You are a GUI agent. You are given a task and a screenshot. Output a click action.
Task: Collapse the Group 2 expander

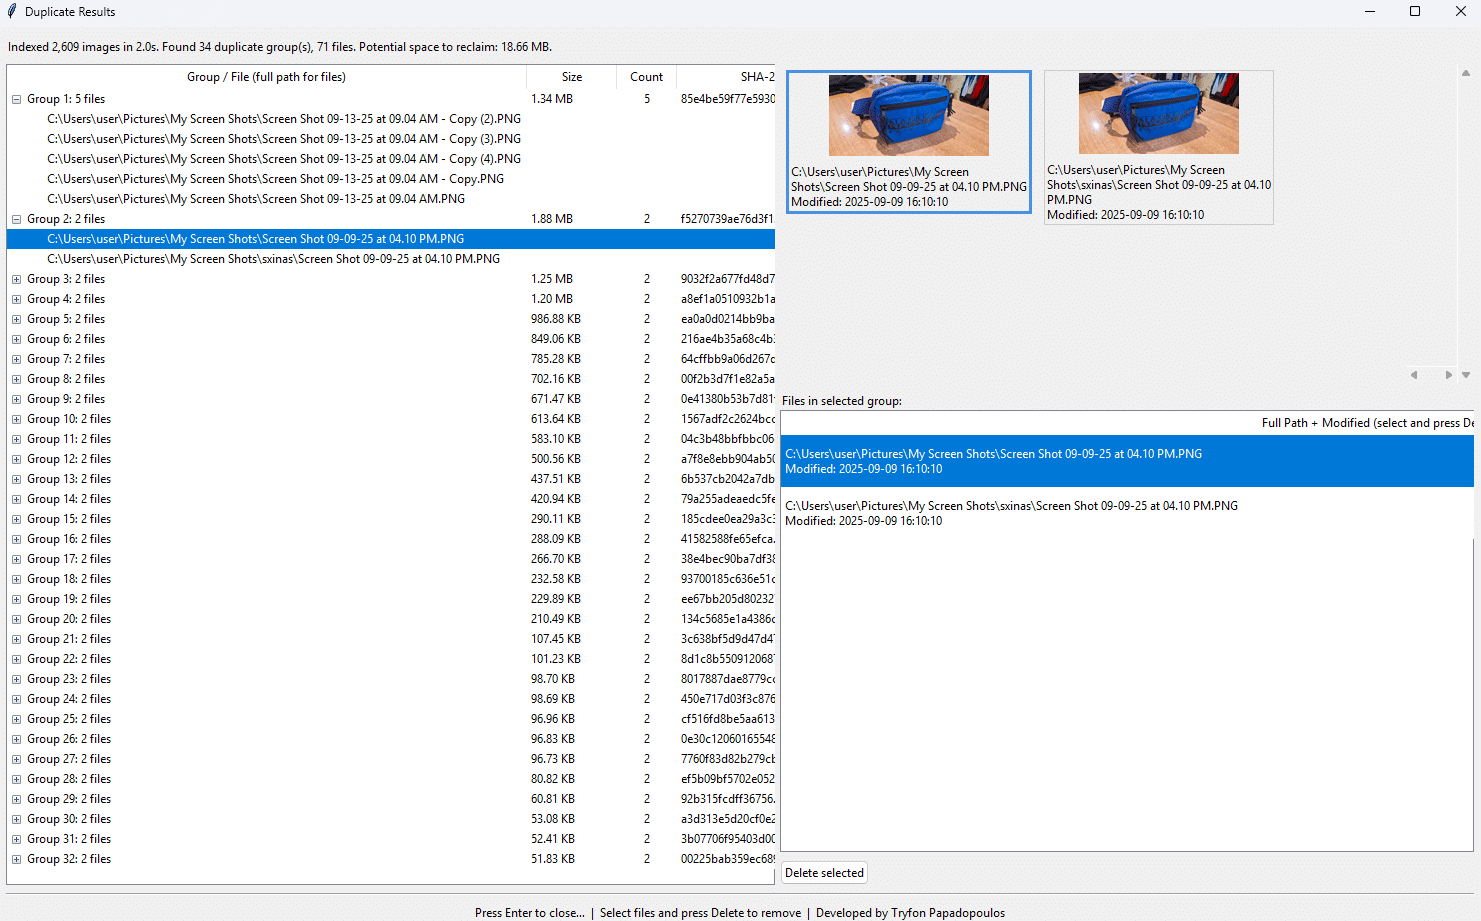16,219
